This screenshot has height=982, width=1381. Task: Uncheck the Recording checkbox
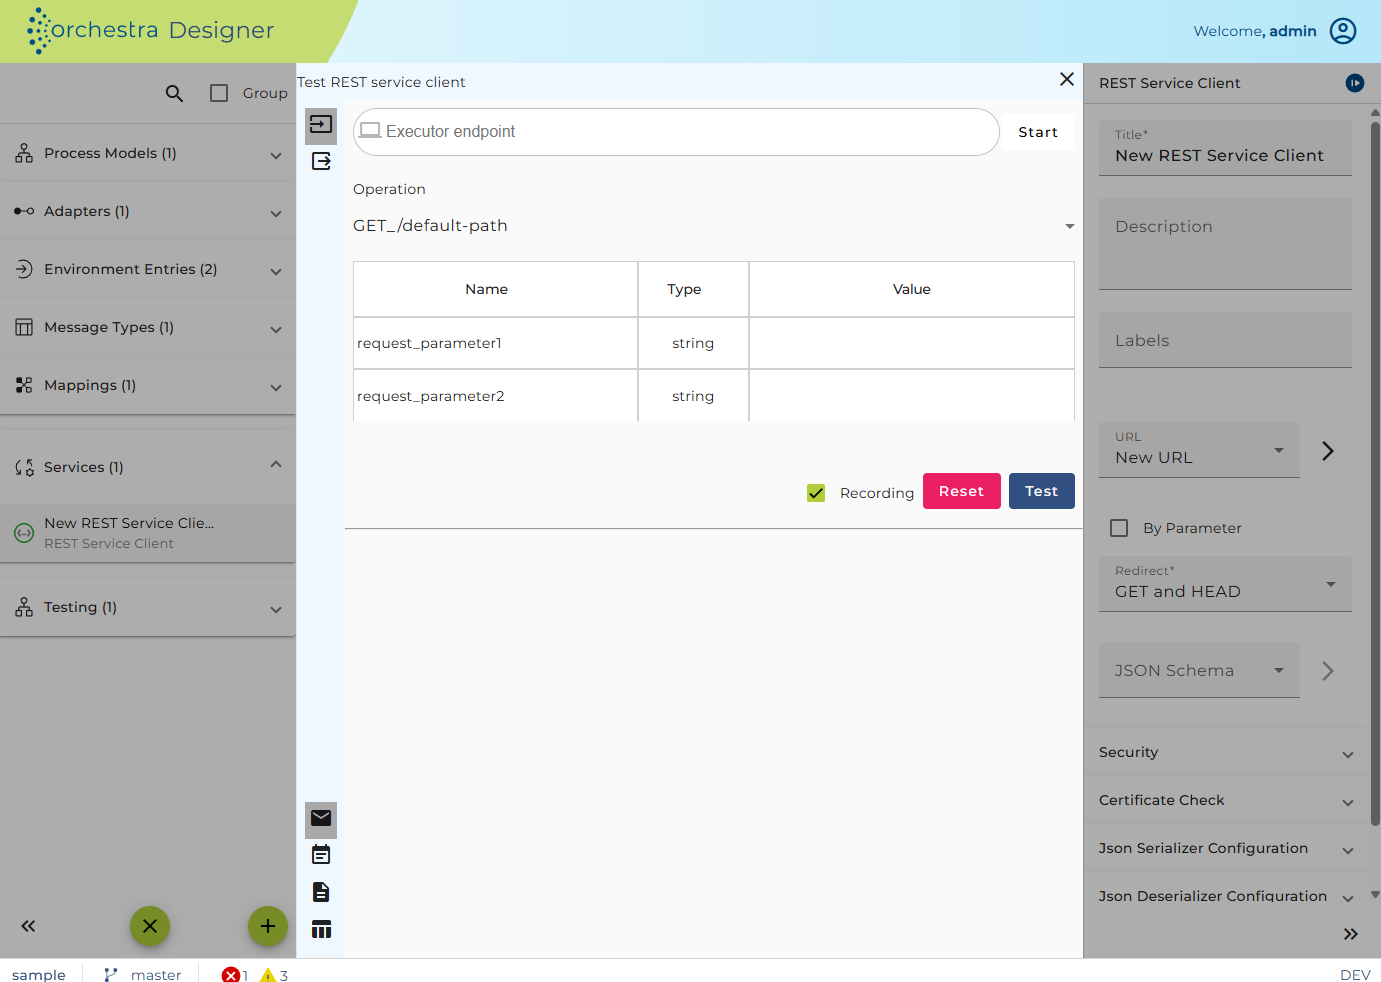pyautogui.click(x=816, y=493)
